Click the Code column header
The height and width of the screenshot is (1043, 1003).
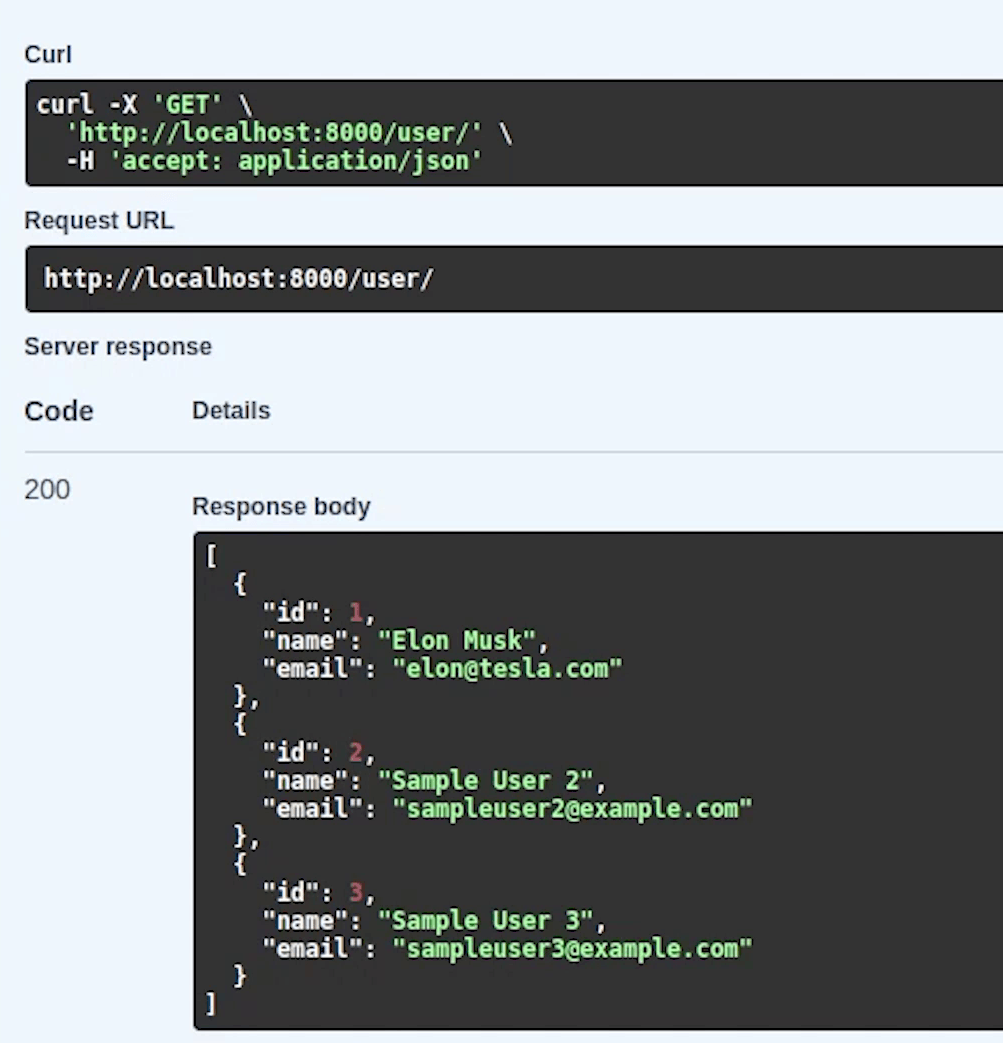point(59,411)
